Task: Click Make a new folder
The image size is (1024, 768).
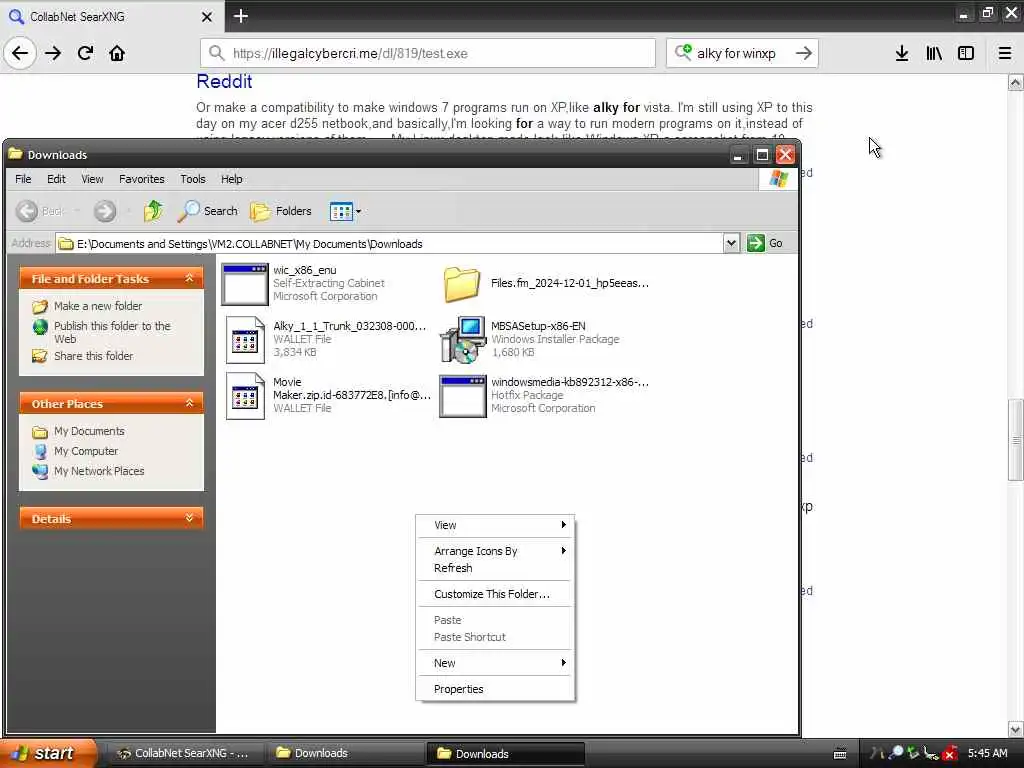Action: (x=97, y=306)
